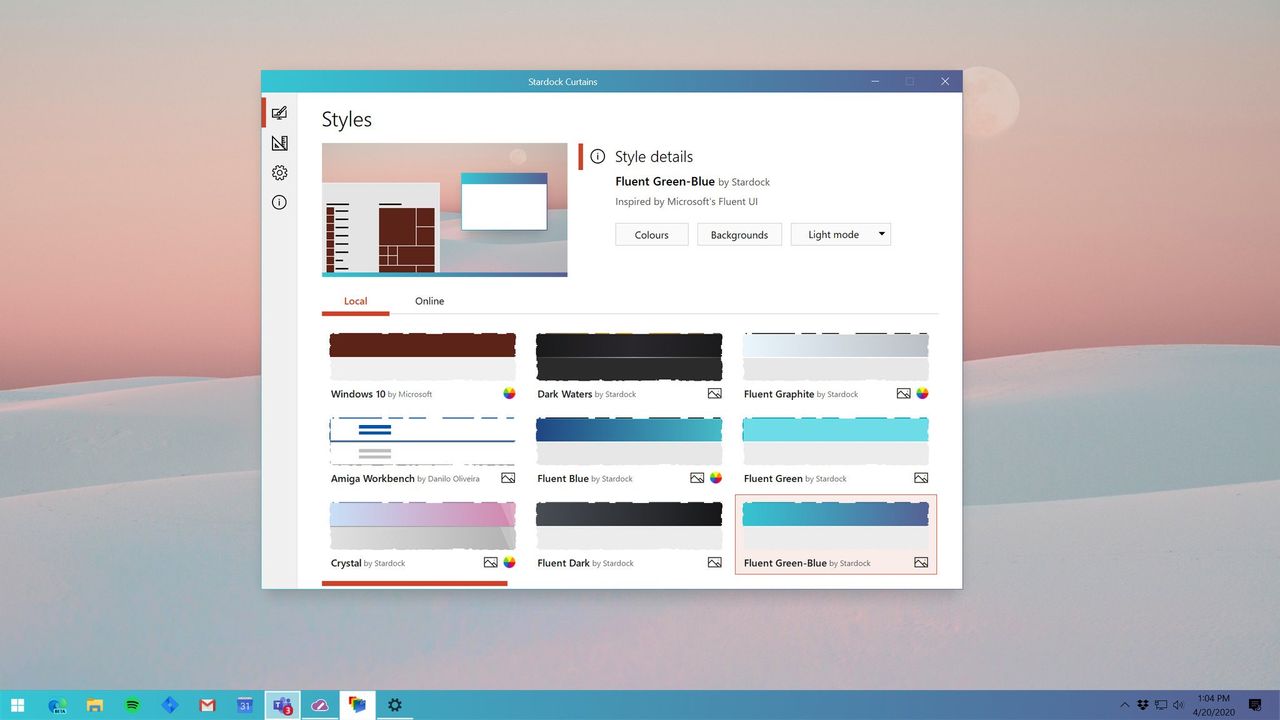Select the Fluent Green style card

[835, 450]
